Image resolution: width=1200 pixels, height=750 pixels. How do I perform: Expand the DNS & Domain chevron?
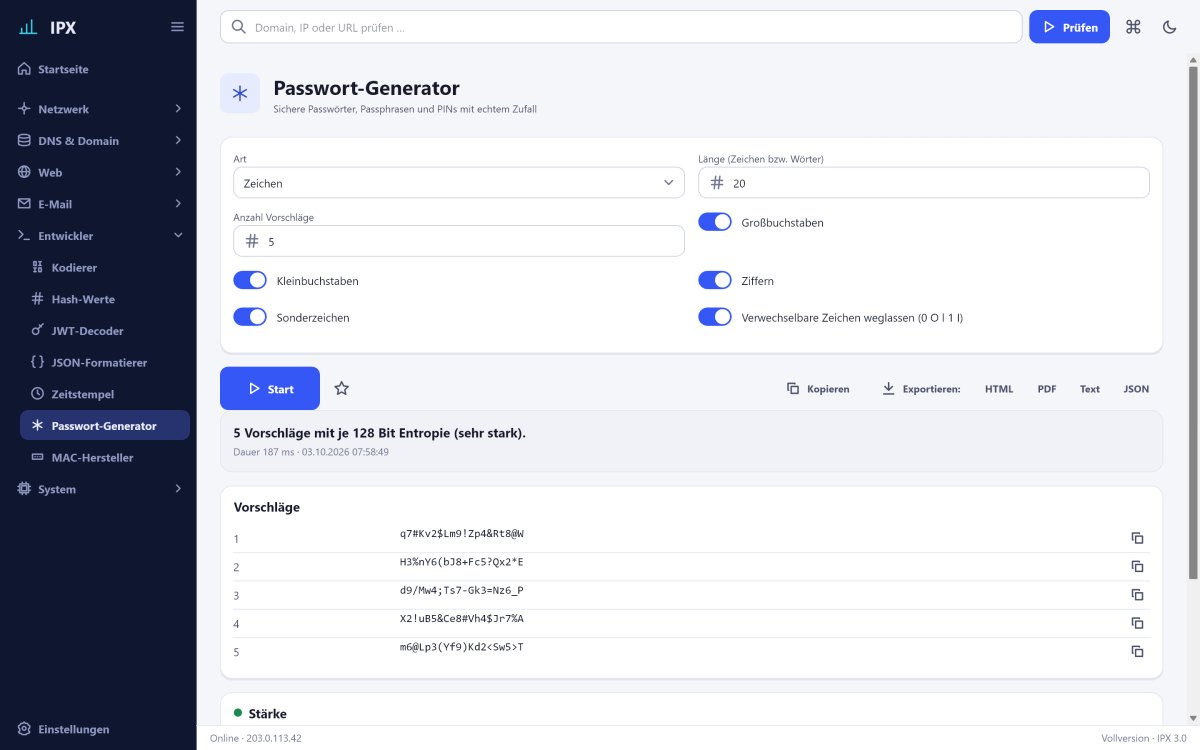click(178, 140)
